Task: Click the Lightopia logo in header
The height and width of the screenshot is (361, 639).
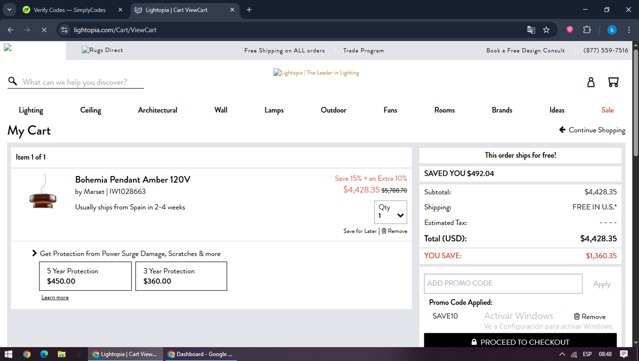Action: [316, 73]
